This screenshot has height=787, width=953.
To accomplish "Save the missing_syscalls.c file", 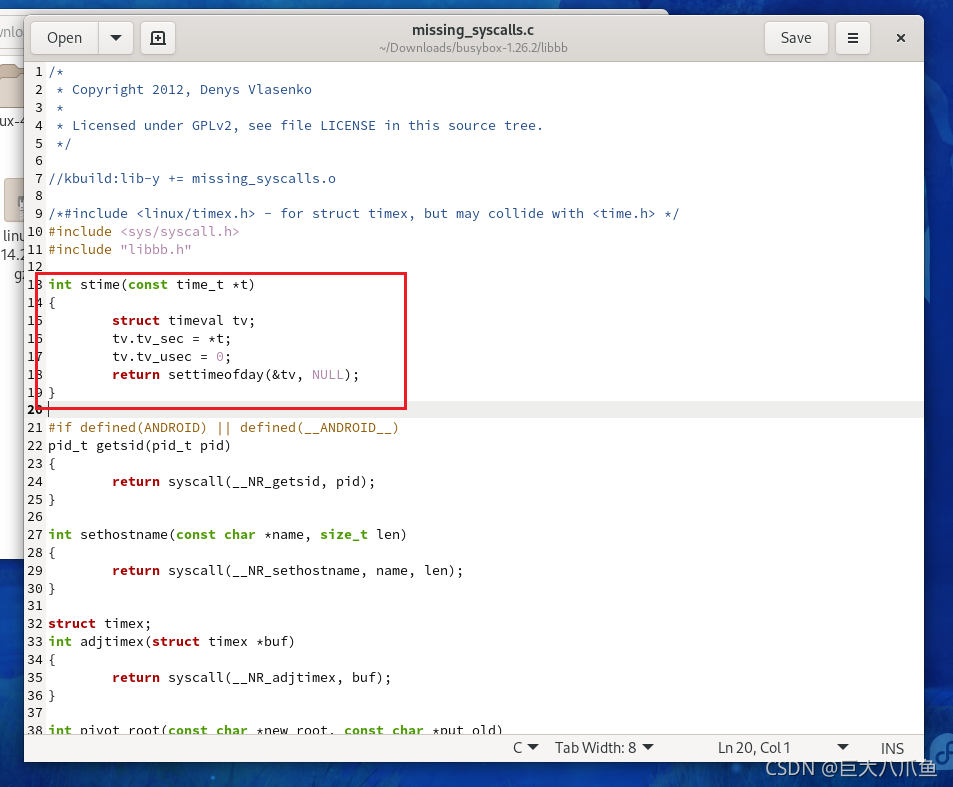I will point(796,38).
